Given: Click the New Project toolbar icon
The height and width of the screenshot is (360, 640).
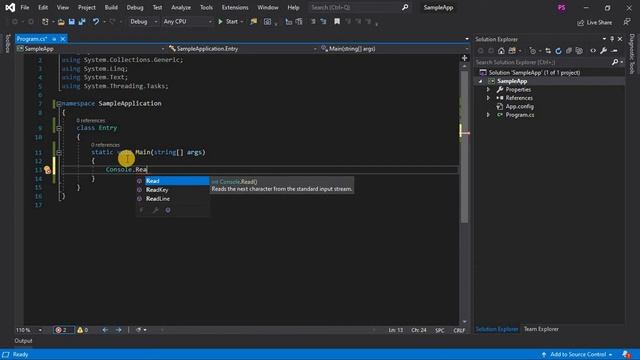Looking at the screenshot, I should pos(45,22).
